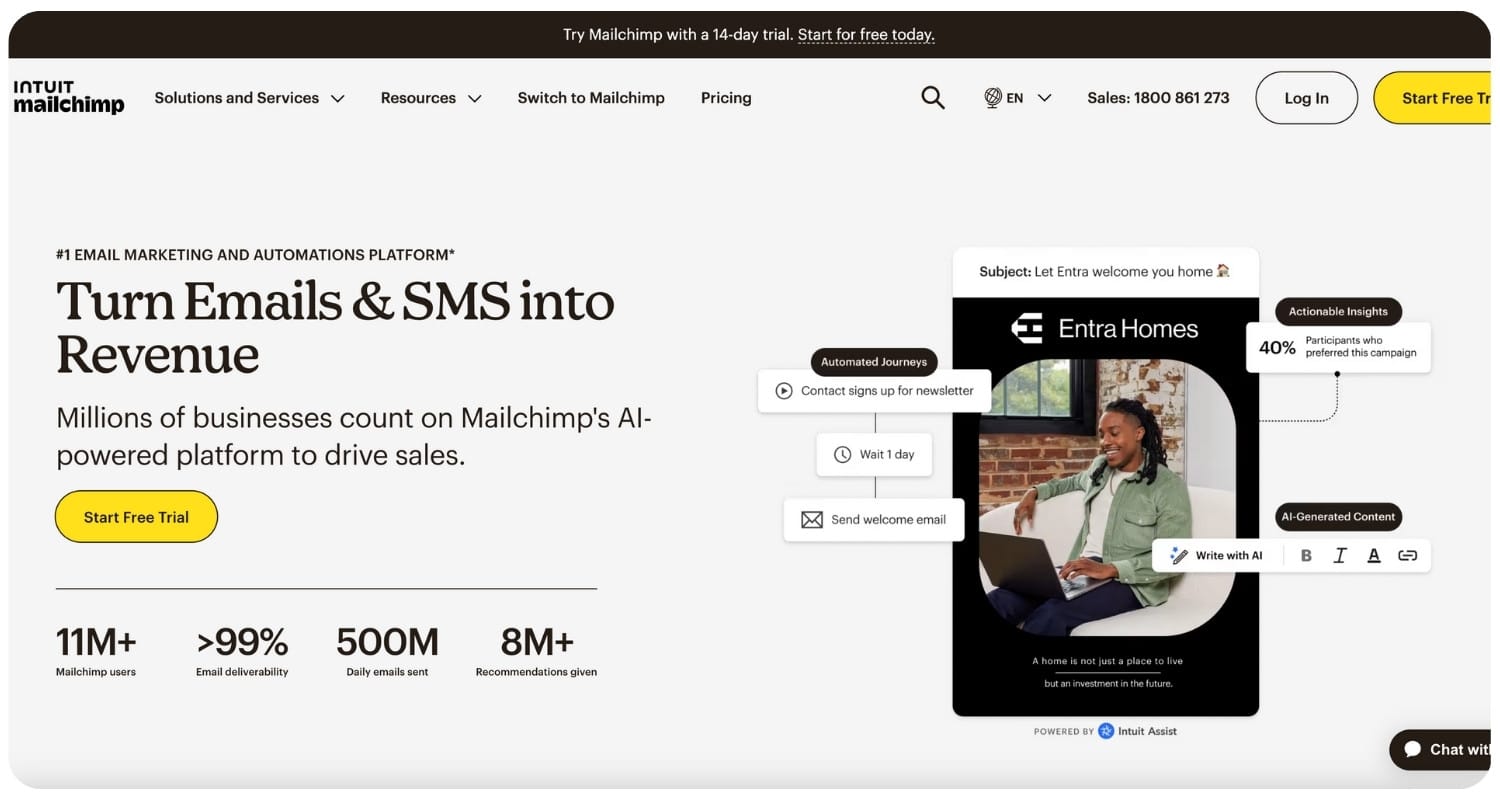Toggle bold formatting in the AI toolbar
The height and width of the screenshot is (800, 1500).
1306,555
